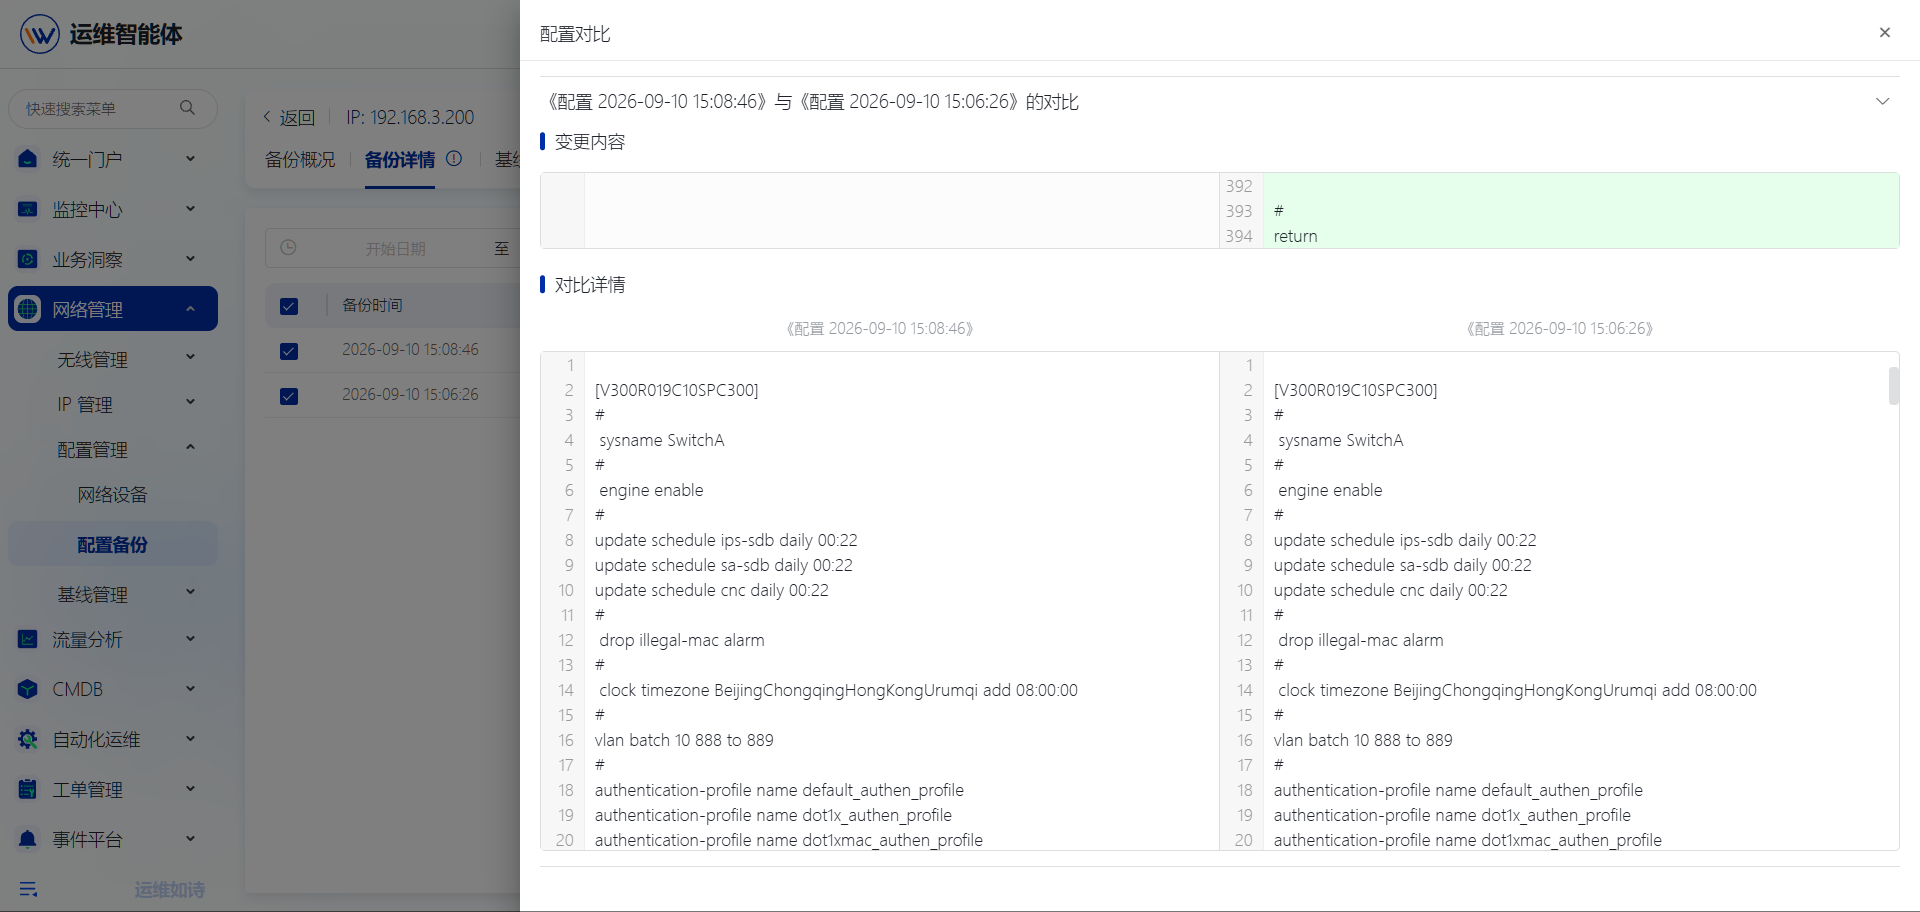Screen dimensions: 1920x912
Task: Toggle the sidebar collapse menu icon
Action: (x=28, y=889)
